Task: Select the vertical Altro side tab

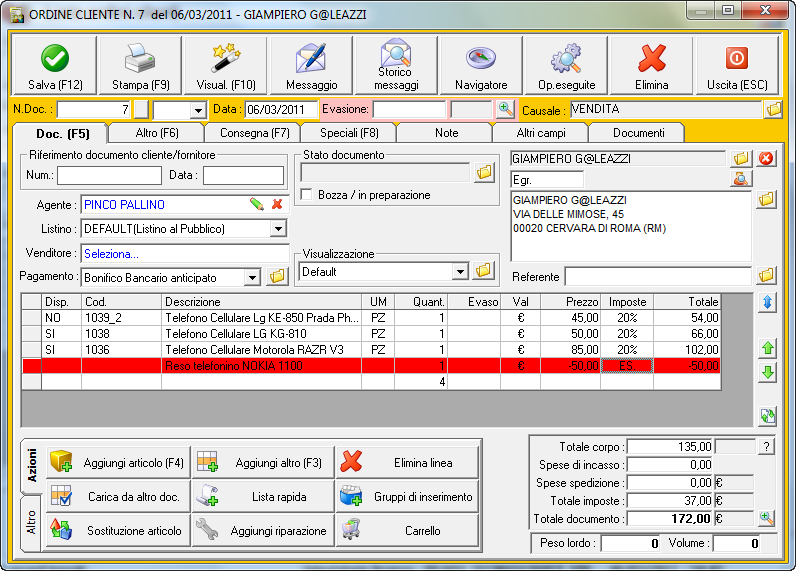Action: point(31,521)
